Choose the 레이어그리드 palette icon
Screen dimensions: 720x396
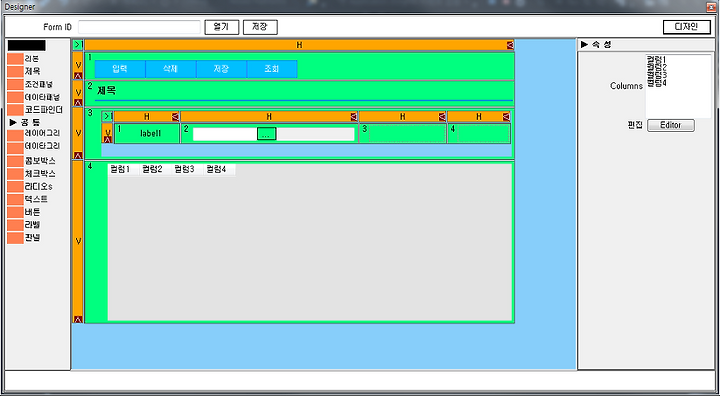15,135
